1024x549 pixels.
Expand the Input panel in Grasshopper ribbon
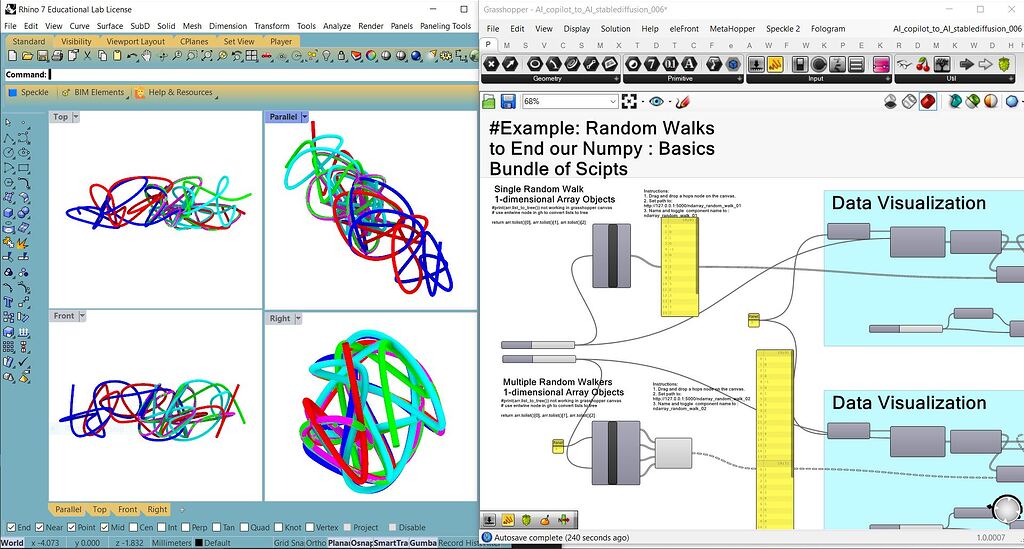point(888,78)
